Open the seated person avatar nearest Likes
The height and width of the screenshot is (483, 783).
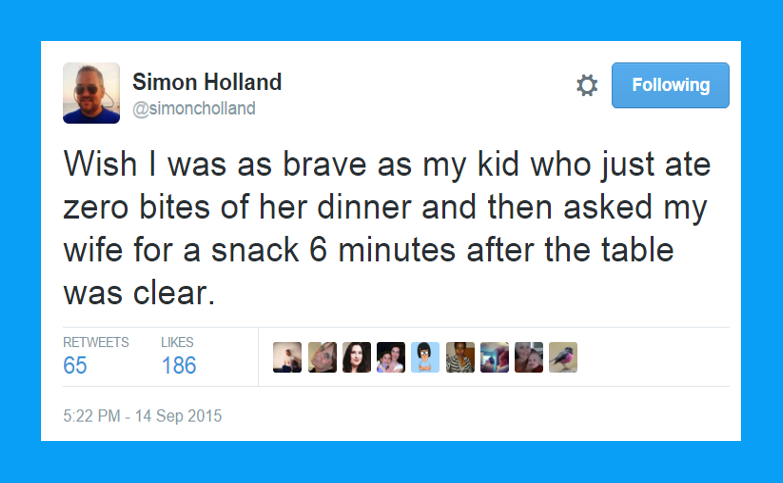click(x=287, y=357)
